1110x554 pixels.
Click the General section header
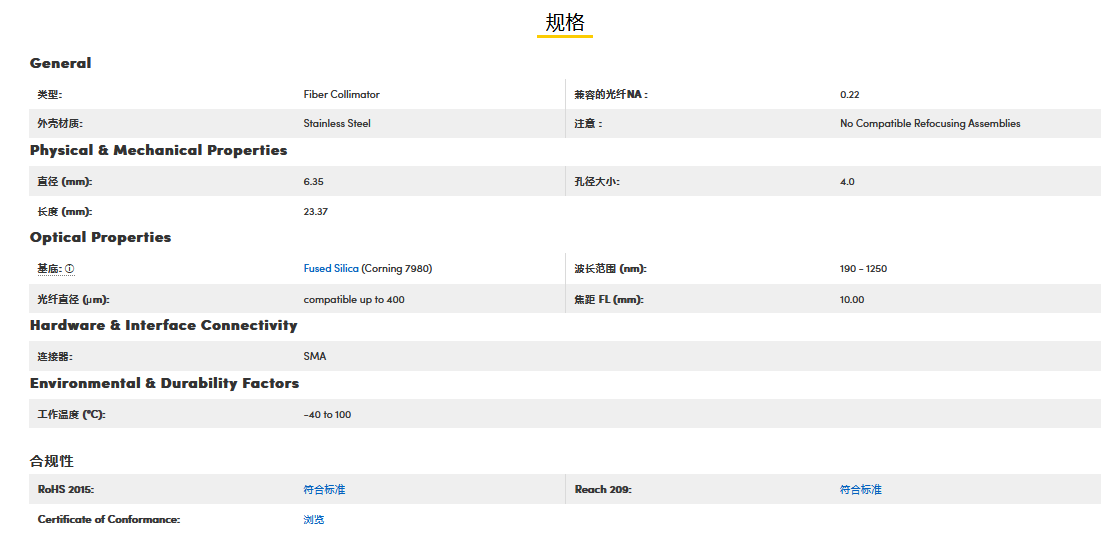(60, 63)
